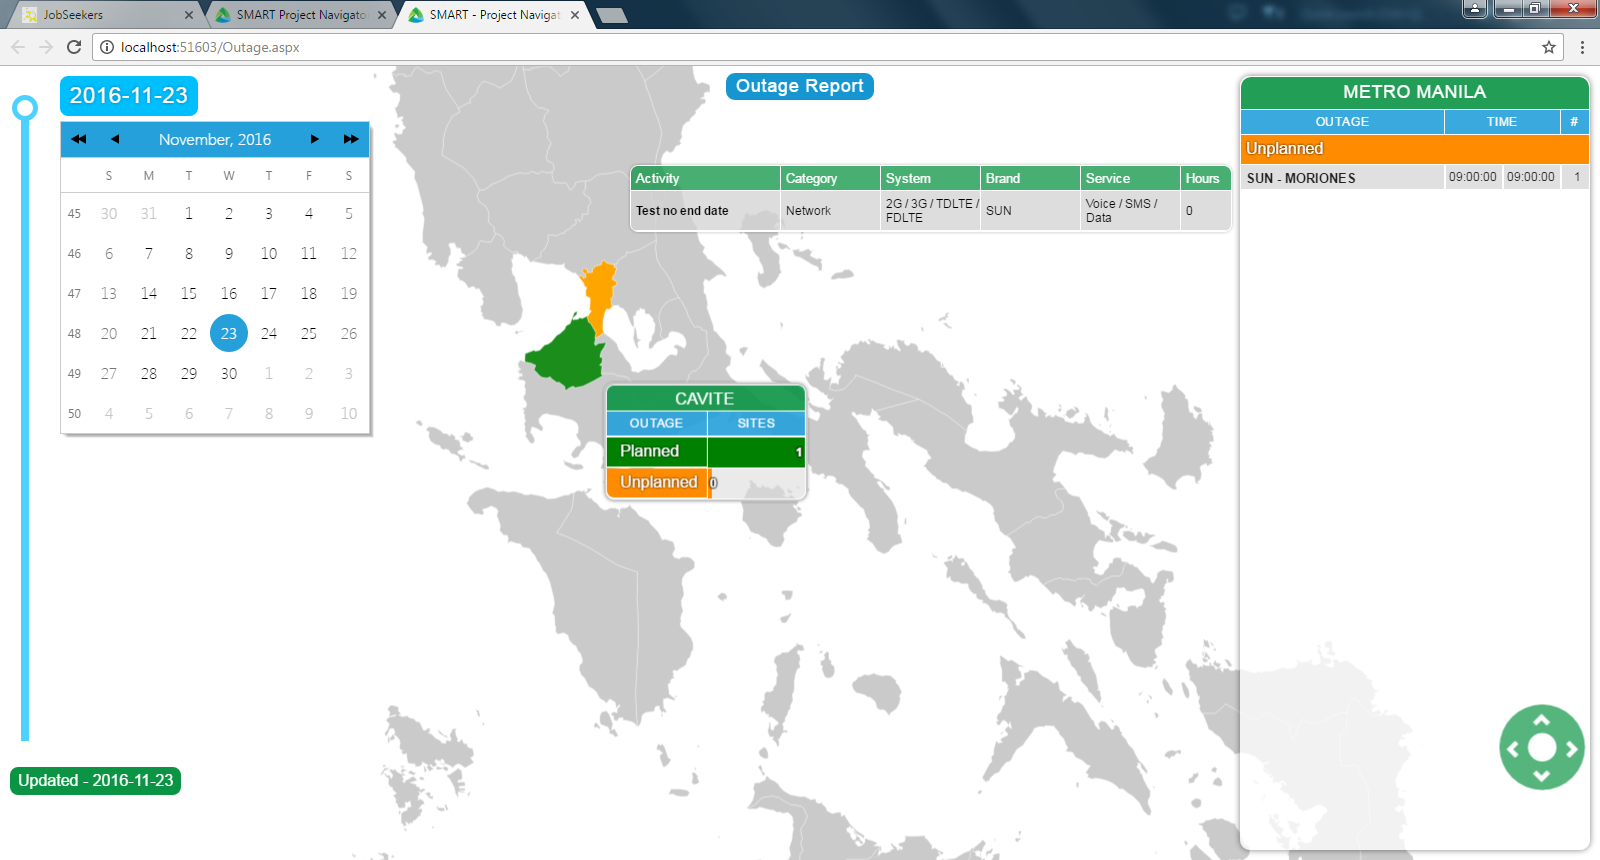Click the Outage Report title button
Viewport: 1600px width, 860px height.
800,86
